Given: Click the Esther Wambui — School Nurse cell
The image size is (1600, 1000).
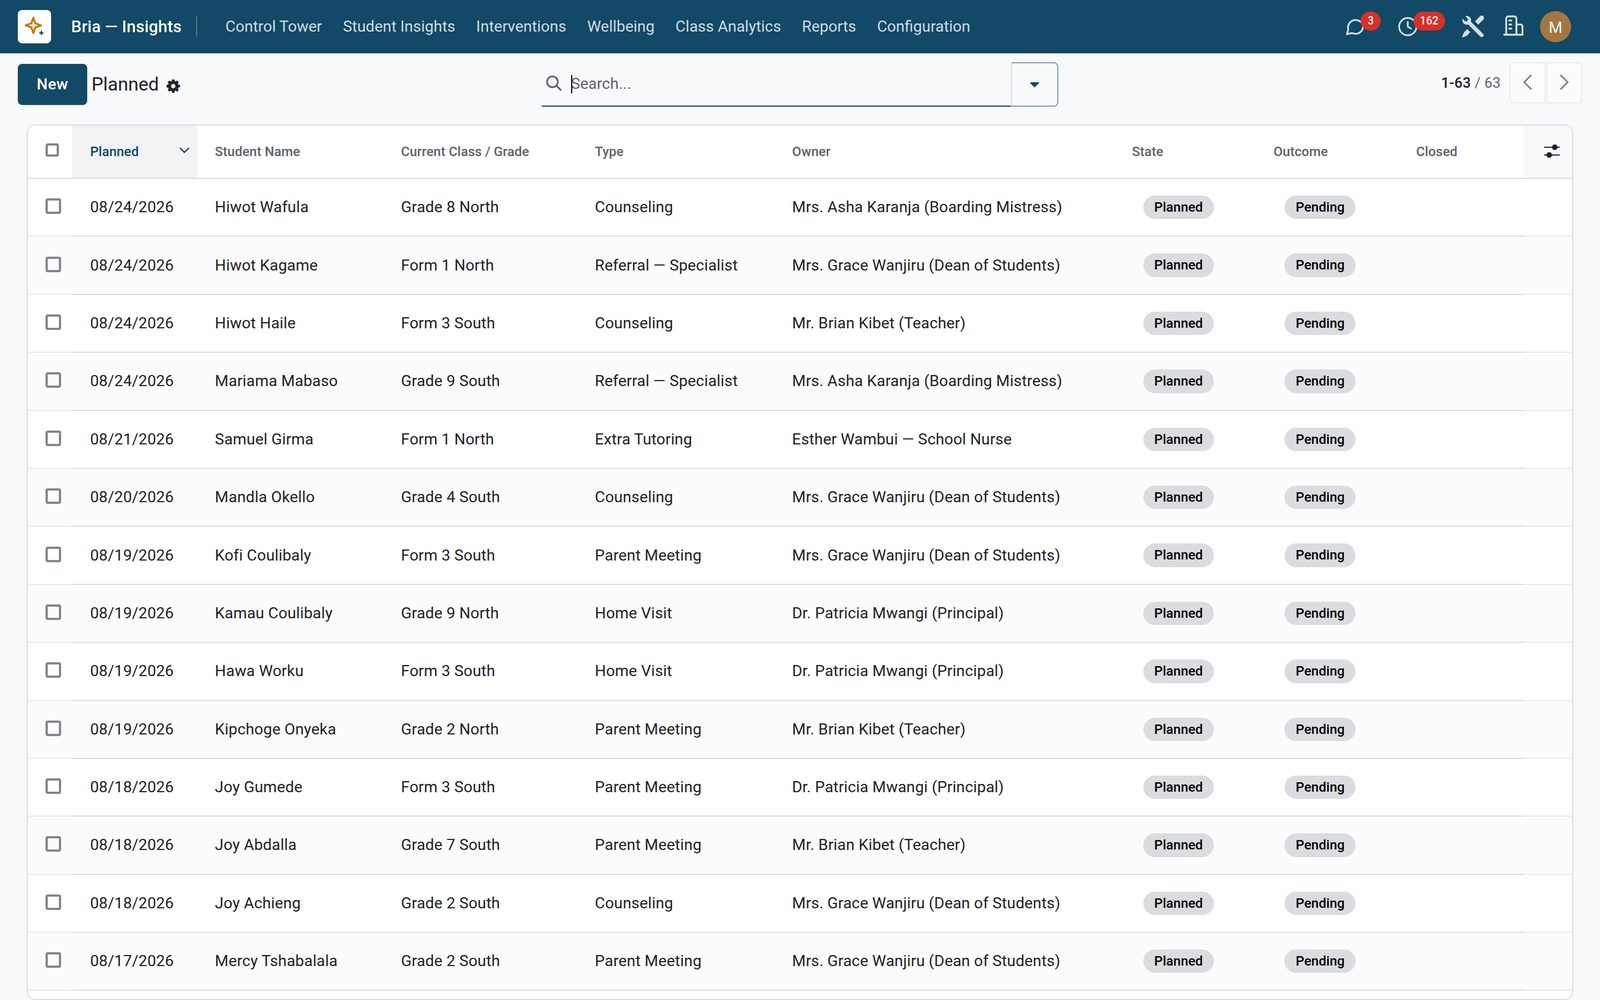Looking at the screenshot, I should 901,439.
